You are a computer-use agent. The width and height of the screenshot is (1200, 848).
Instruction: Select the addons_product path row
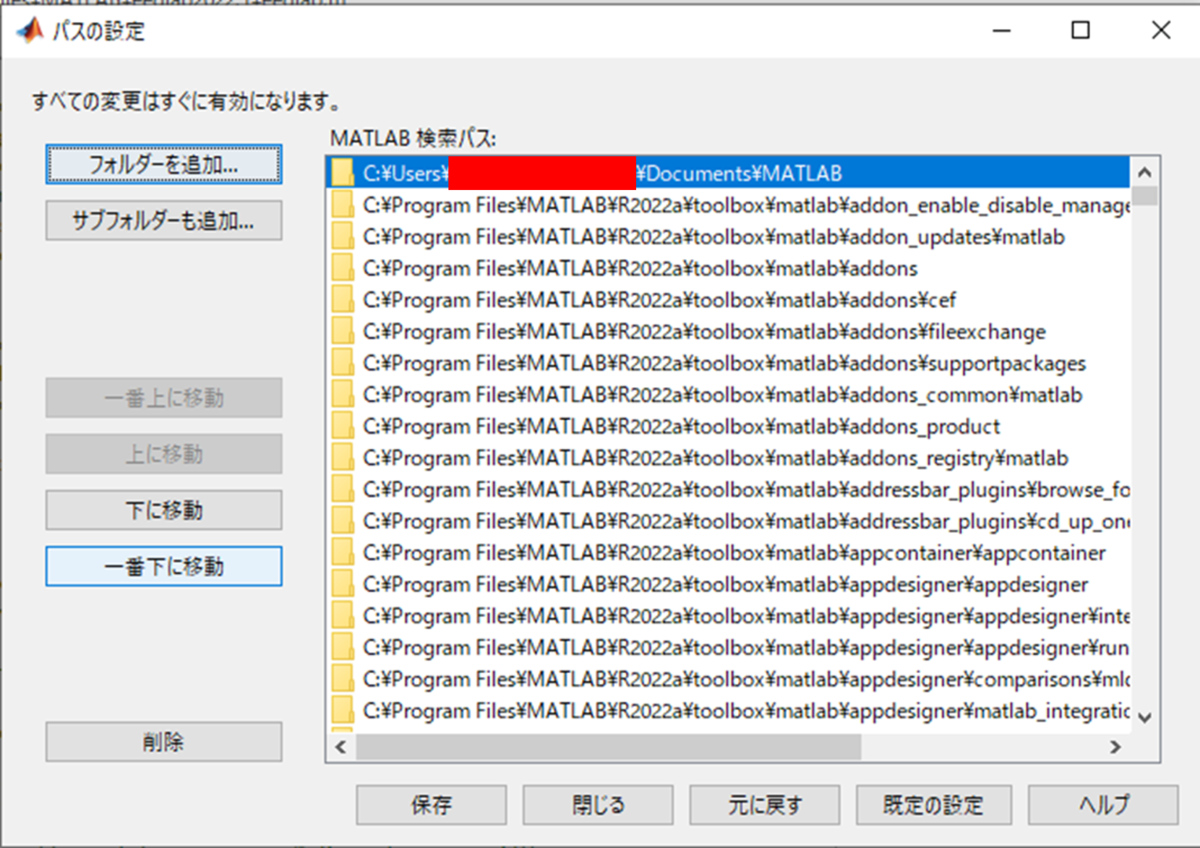[x=730, y=427]
